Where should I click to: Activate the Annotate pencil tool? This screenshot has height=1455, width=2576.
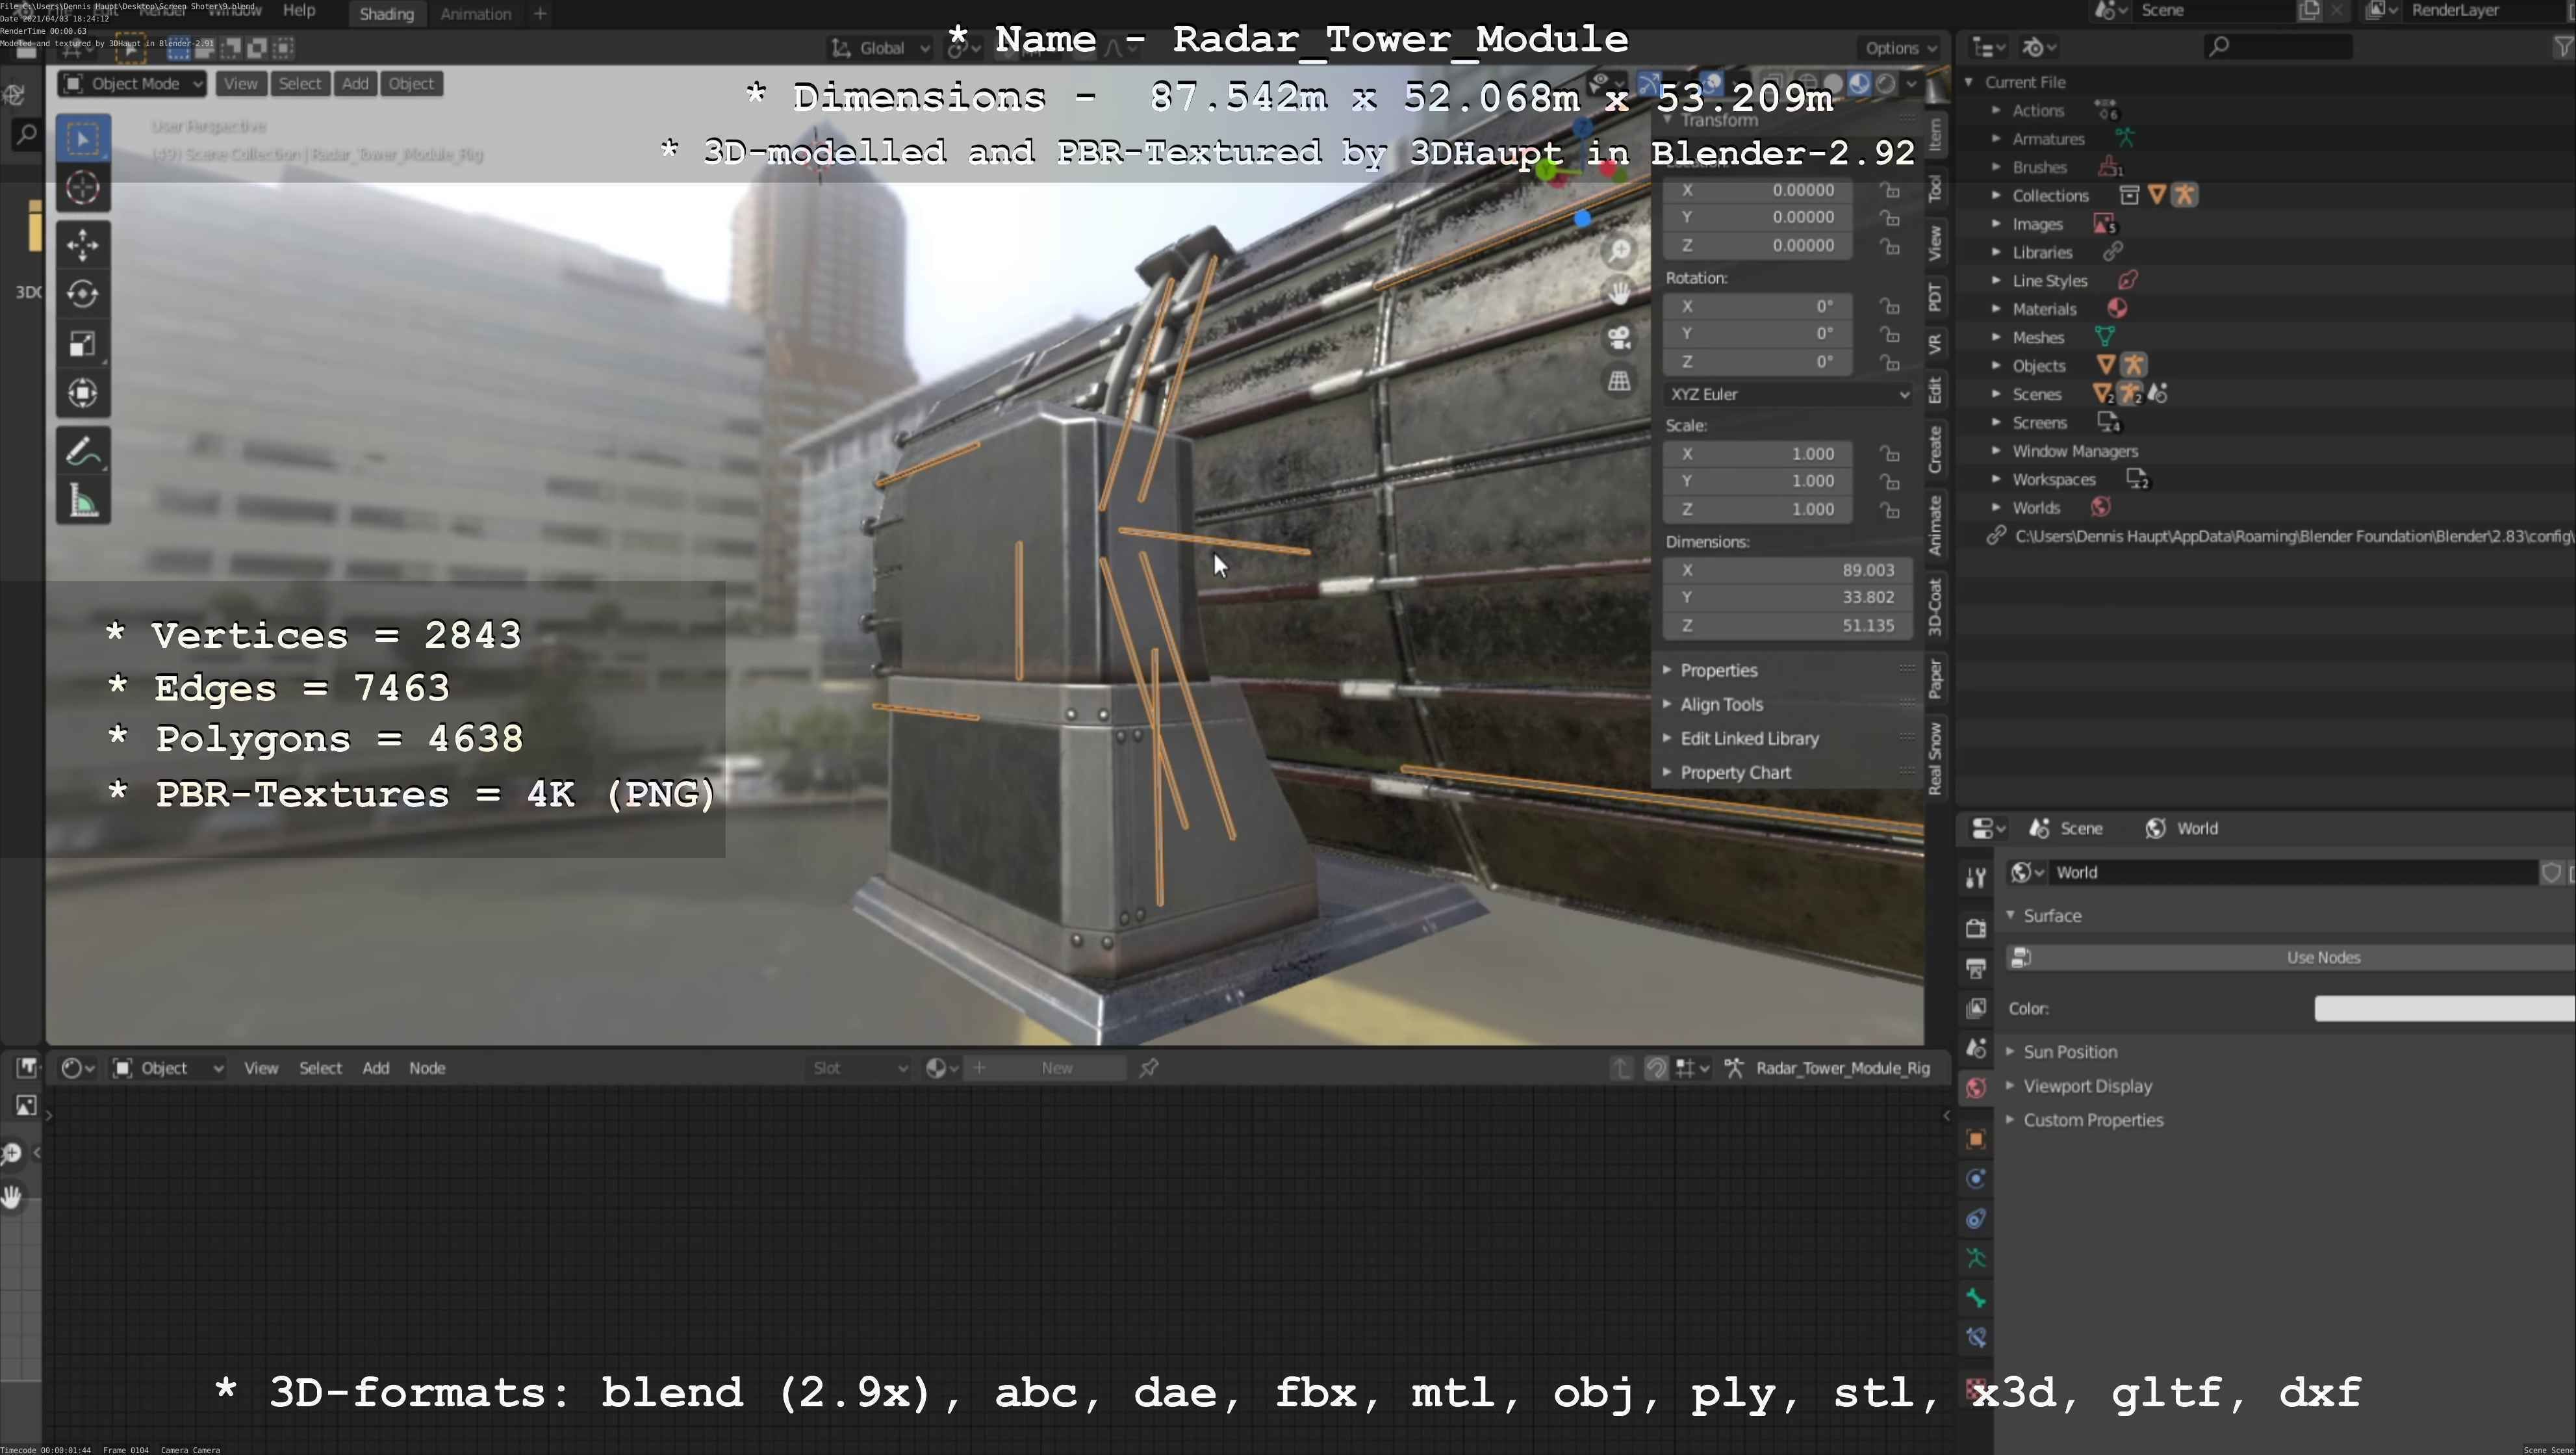[82, 452]
